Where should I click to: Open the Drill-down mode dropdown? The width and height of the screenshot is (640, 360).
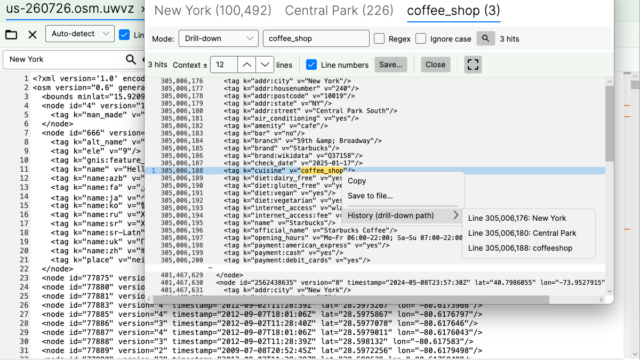coord(218,38)
